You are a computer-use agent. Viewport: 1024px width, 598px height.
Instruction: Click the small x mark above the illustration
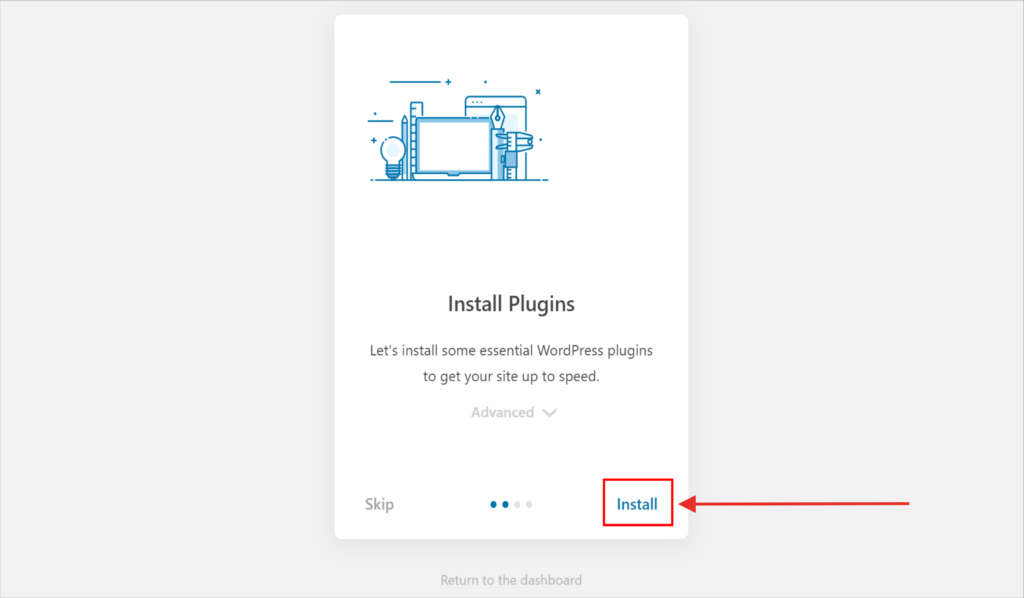538,92
